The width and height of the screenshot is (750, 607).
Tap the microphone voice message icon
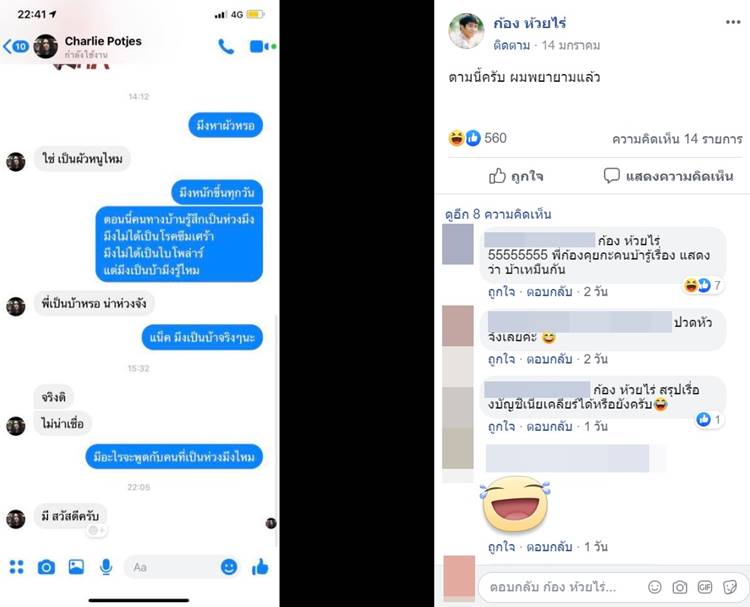106,567
